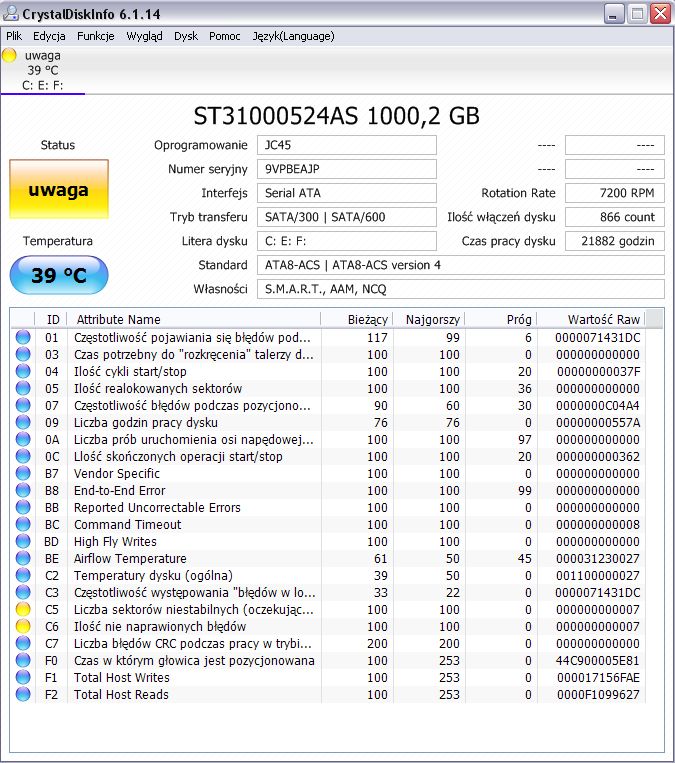Select the Ilość realokowanych sektorów row

(328, 388)
